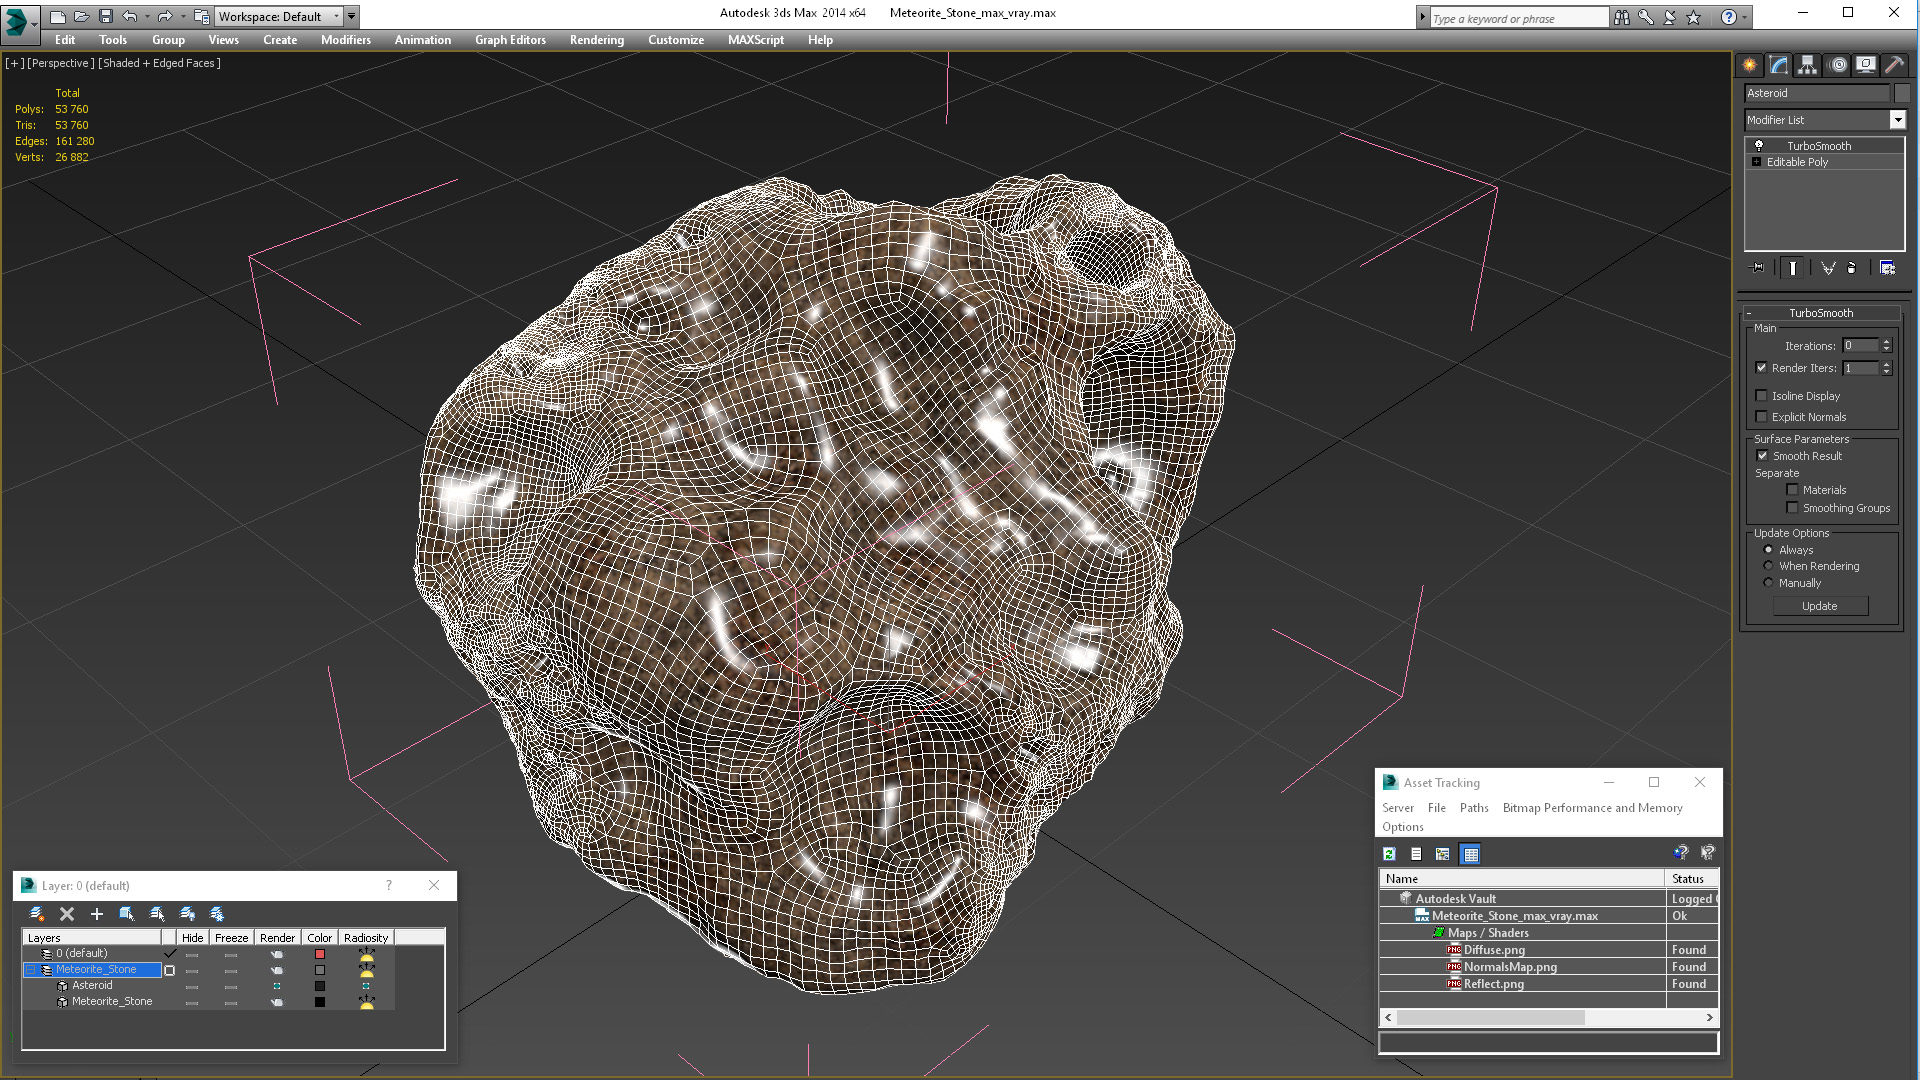Open the Utilities hammer tab
The height and width of the screenshot is (1080, 1920).
pyautogui.click(x=1894, y=65)
